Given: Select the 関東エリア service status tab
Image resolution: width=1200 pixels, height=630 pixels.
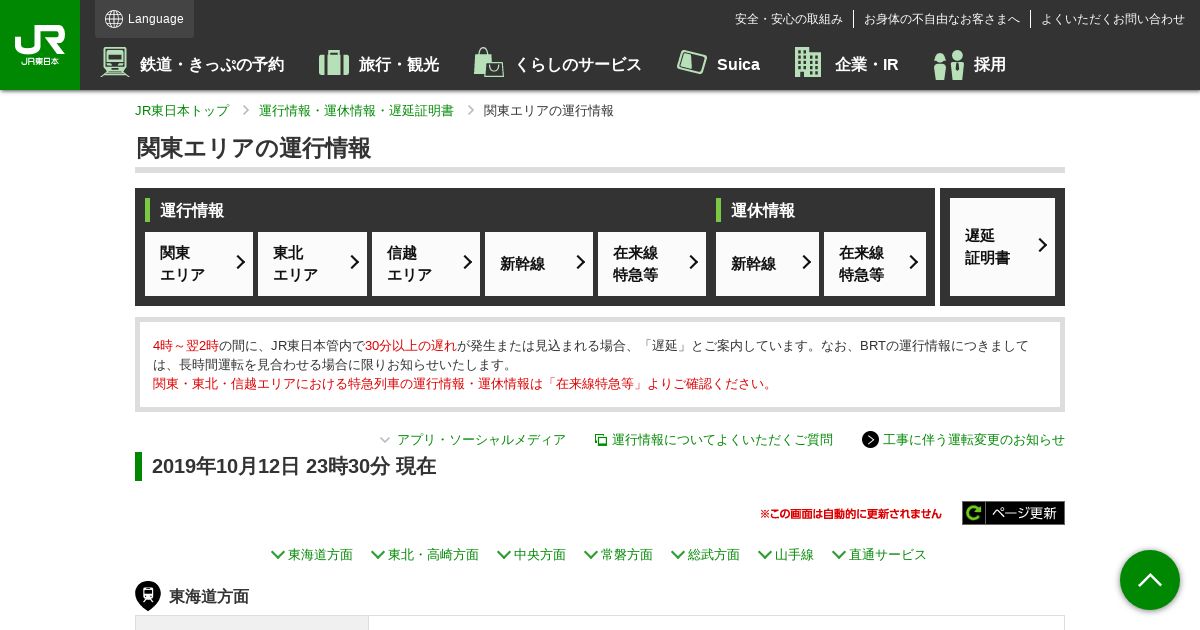Looking at the screenshot, I should [x=199, y=264].
